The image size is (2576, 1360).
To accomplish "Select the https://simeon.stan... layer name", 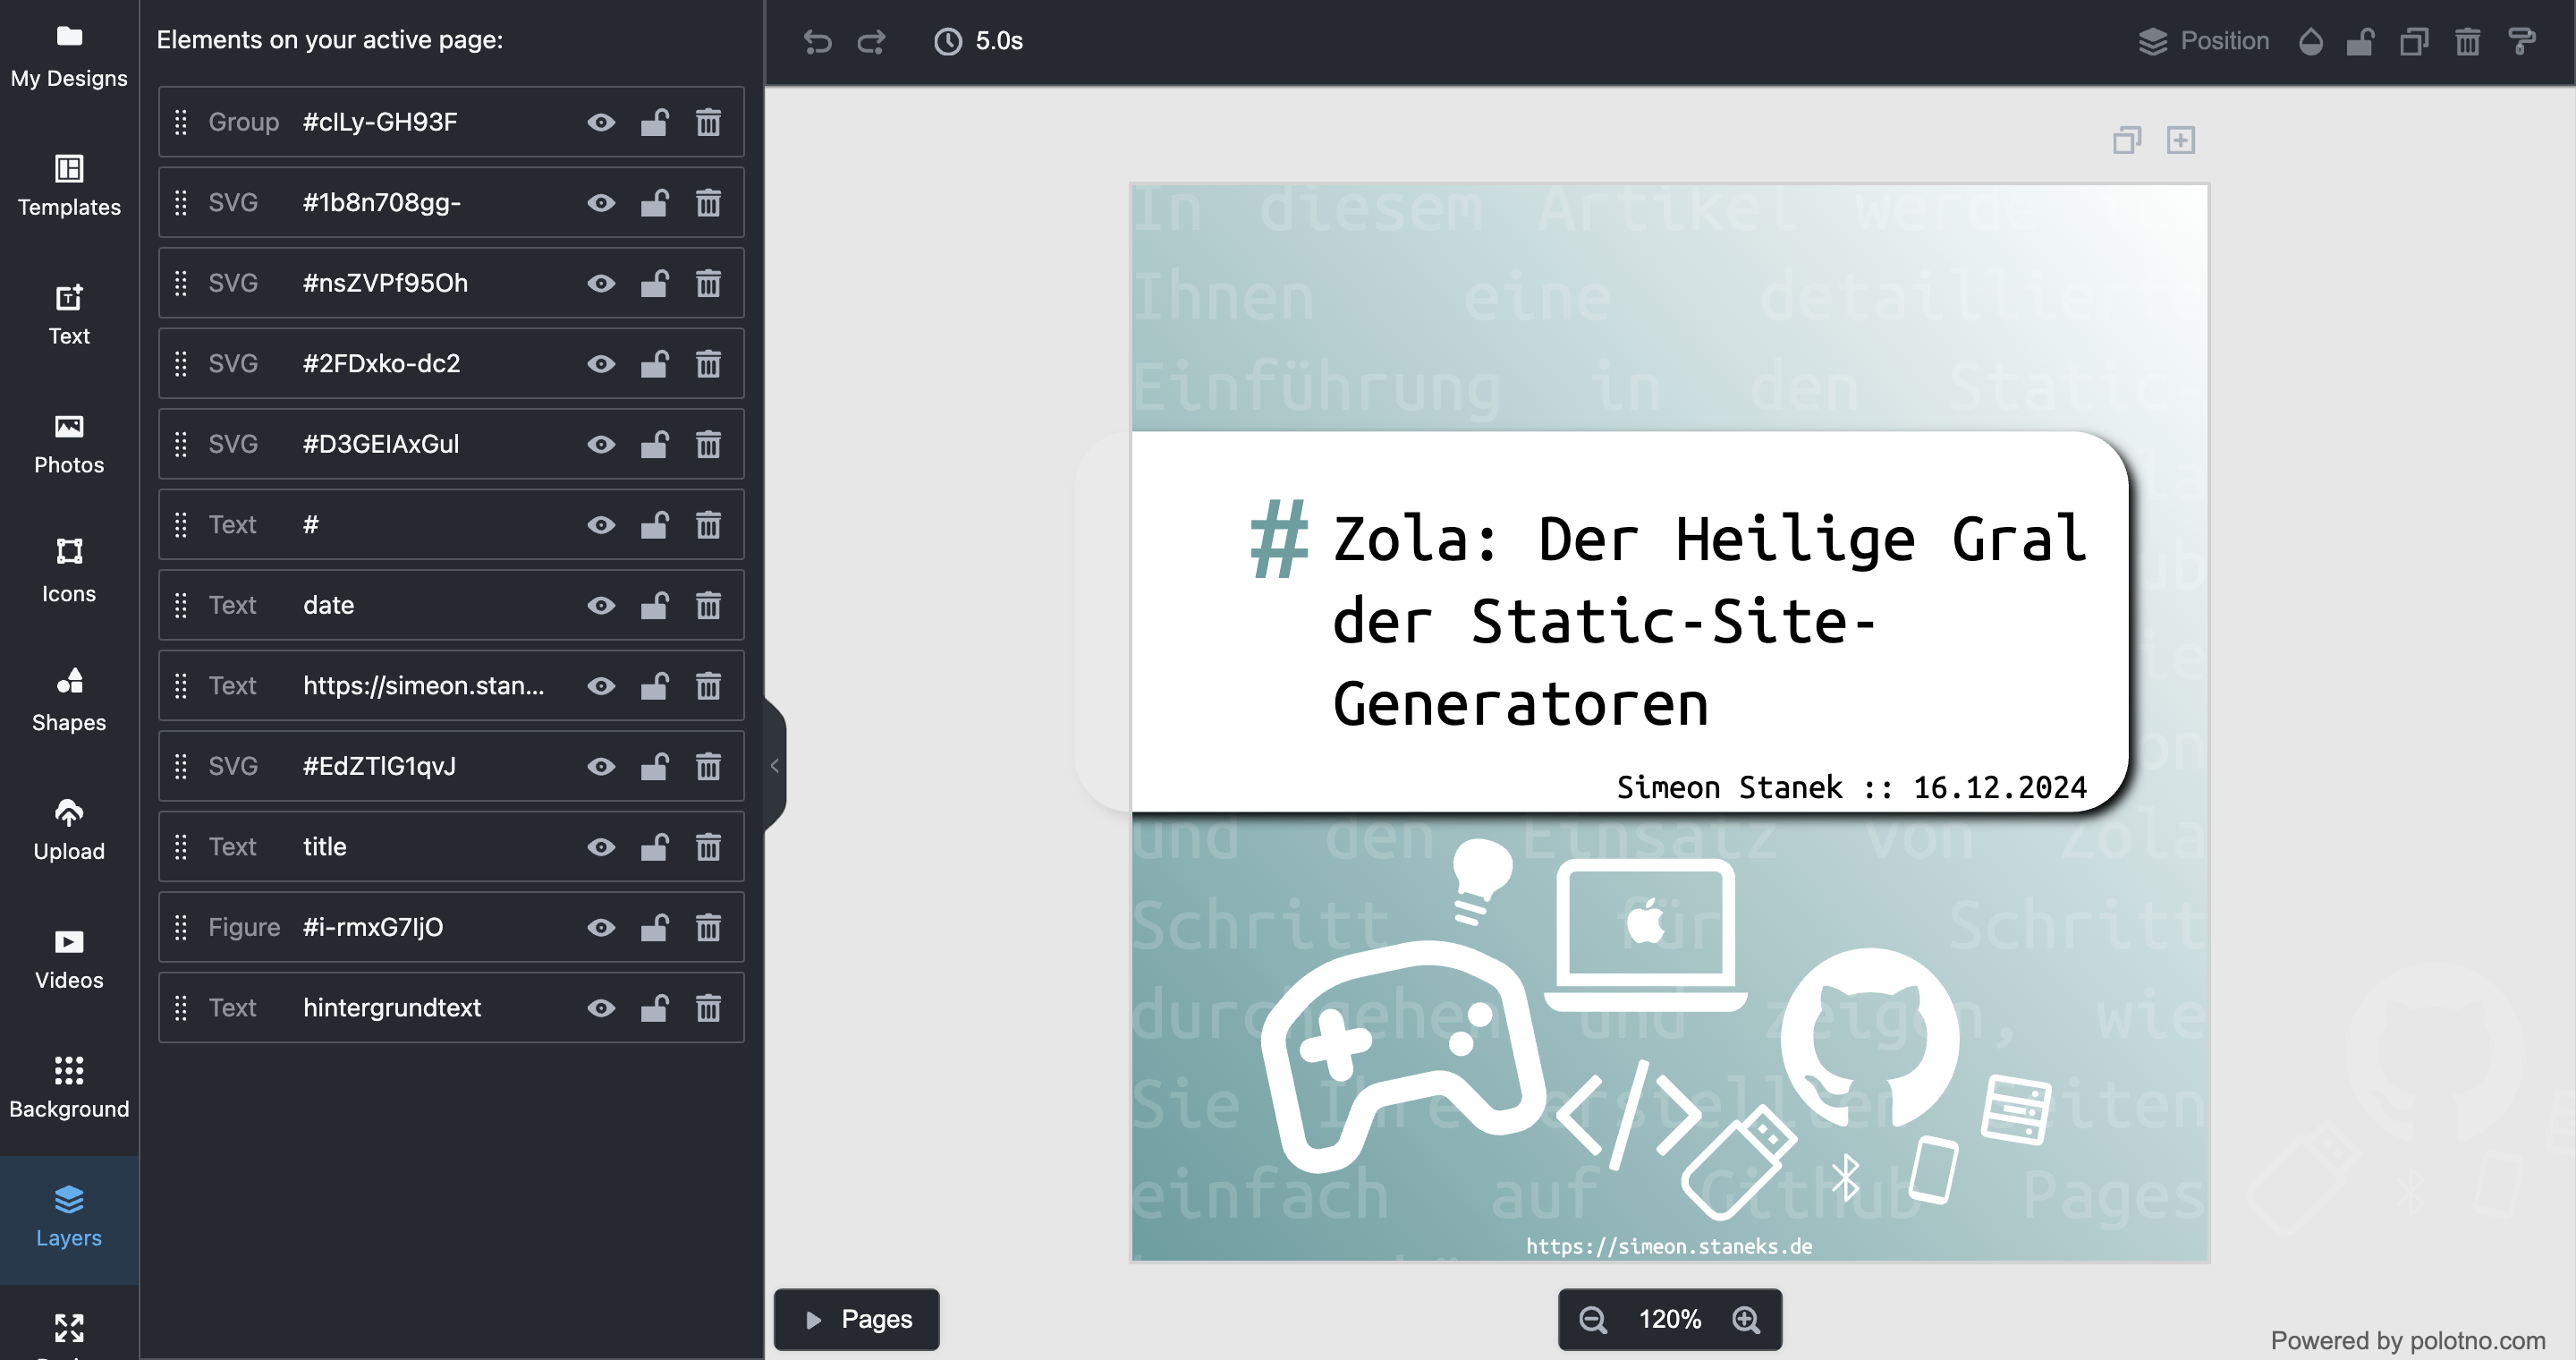I will pyautogui.click(x=424, y=686).
